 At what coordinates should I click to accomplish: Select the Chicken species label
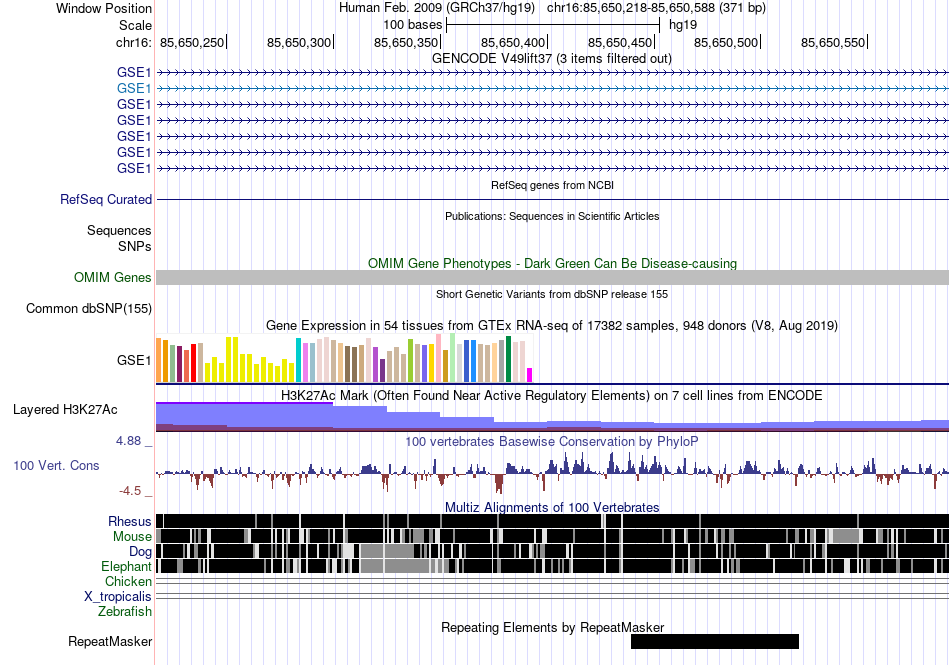pos(128,581)
